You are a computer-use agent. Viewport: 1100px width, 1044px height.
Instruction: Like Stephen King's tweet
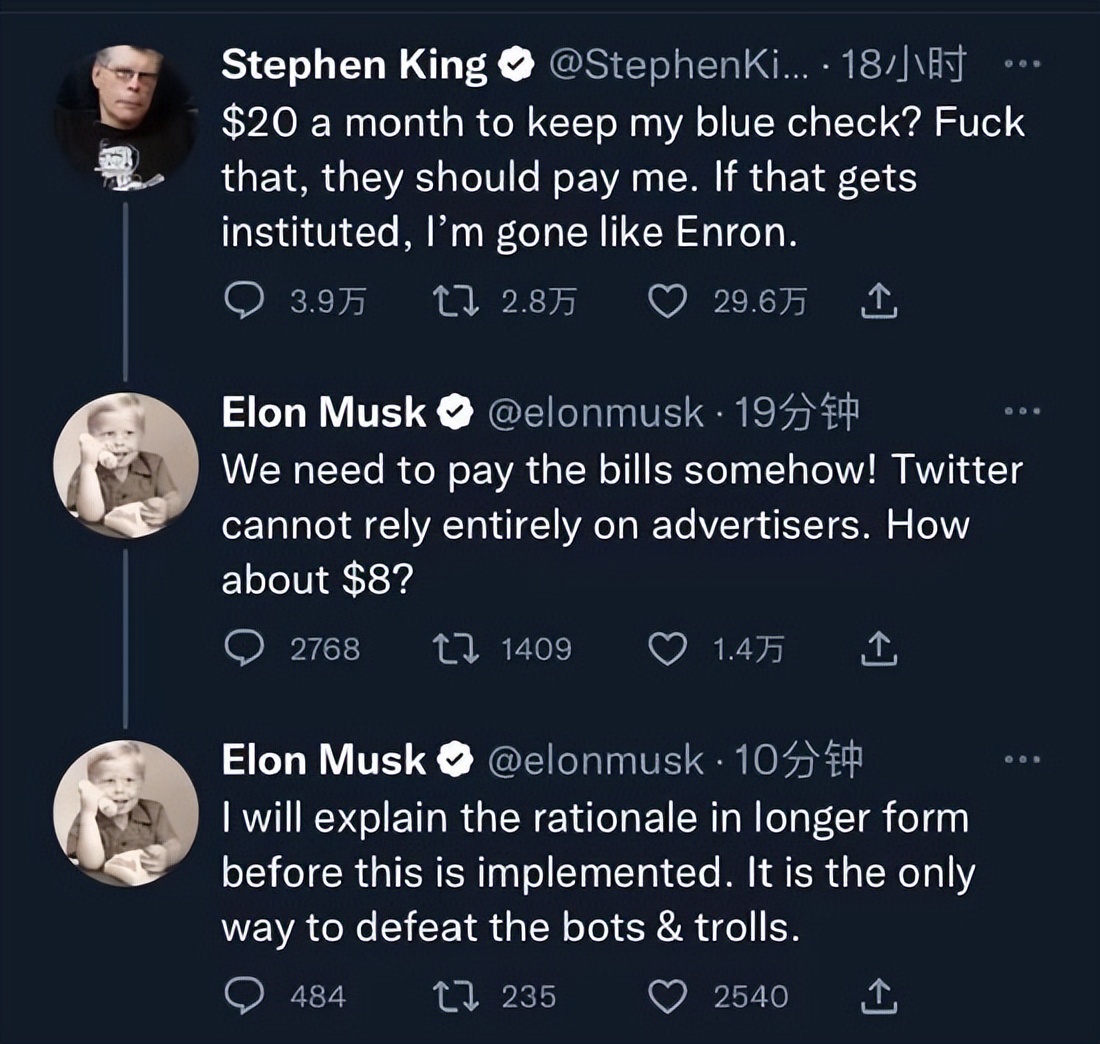point(668,302)
